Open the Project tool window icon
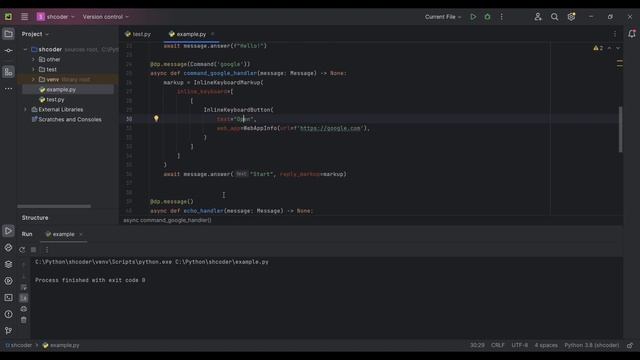Screen dimensions: 640x360 8,34
